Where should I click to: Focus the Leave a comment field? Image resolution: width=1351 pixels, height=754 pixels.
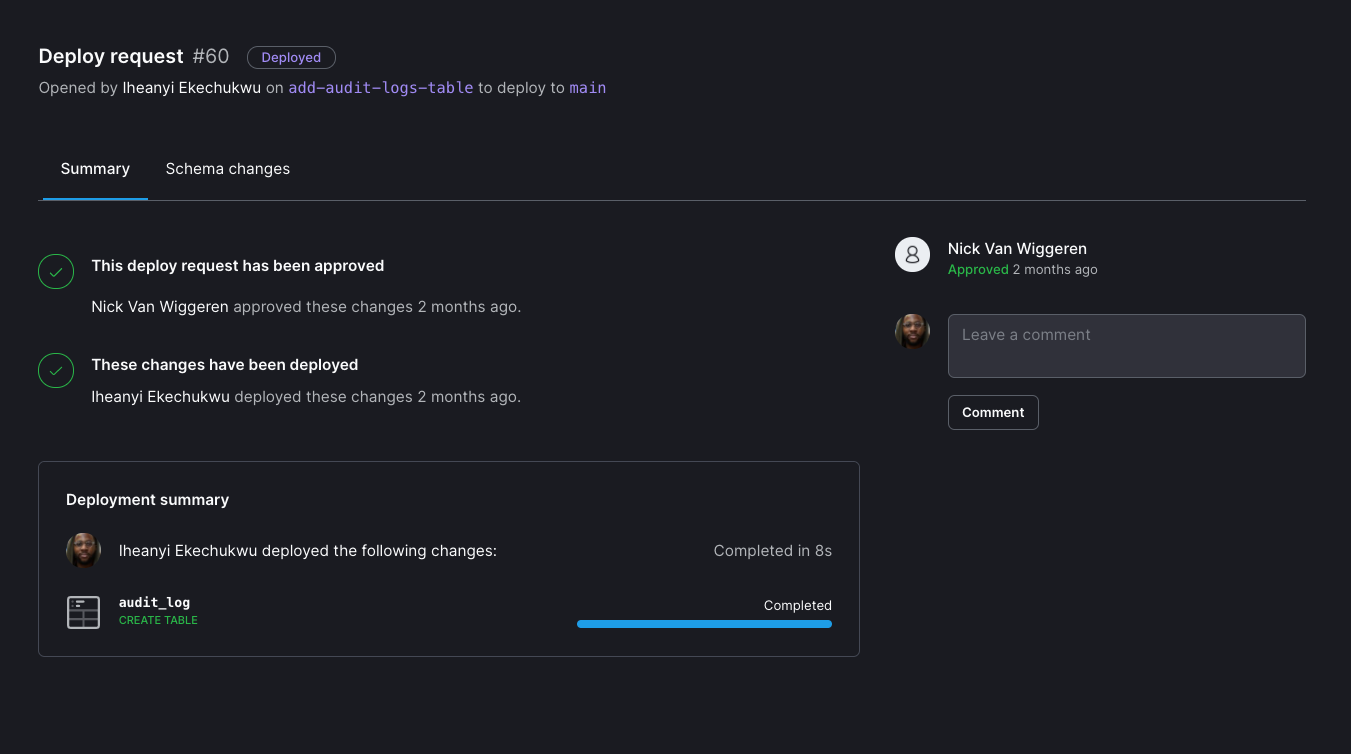click(x=1126, y=346)
